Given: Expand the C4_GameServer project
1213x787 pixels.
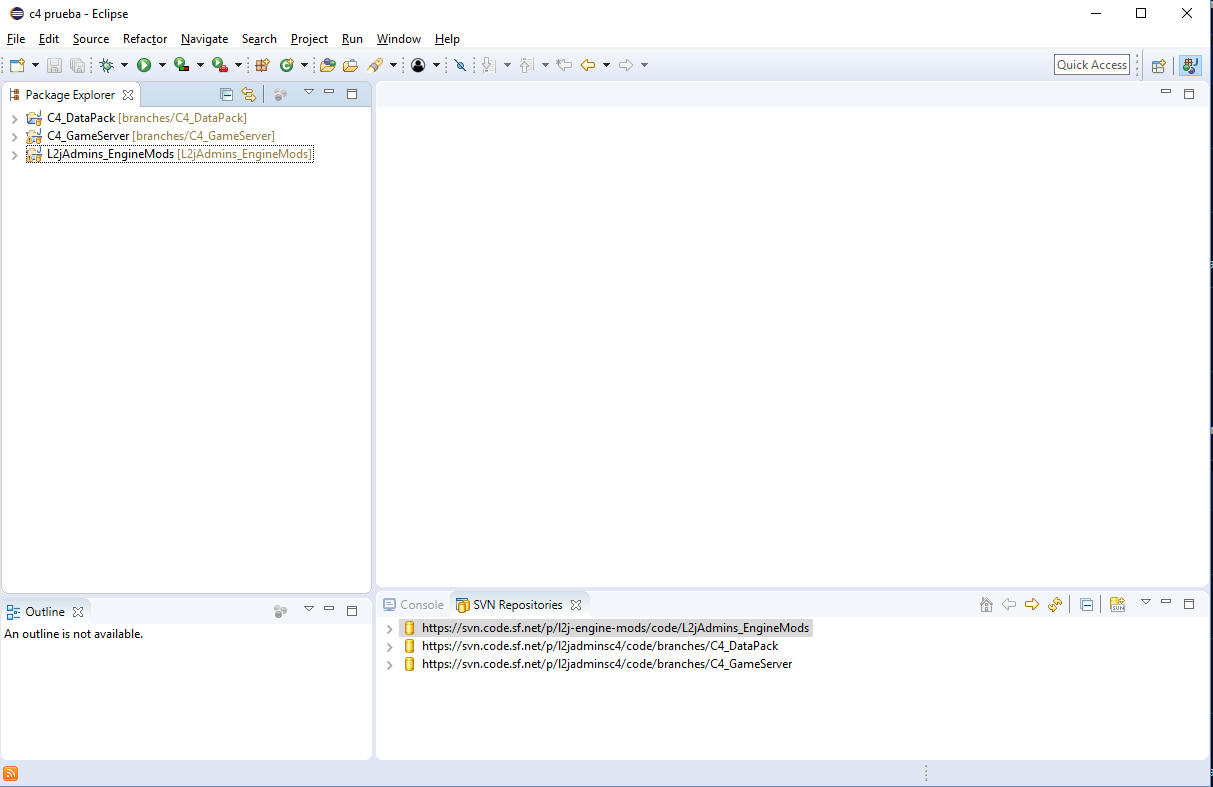Looking at the screenshot, I should (x=14, y=137).
